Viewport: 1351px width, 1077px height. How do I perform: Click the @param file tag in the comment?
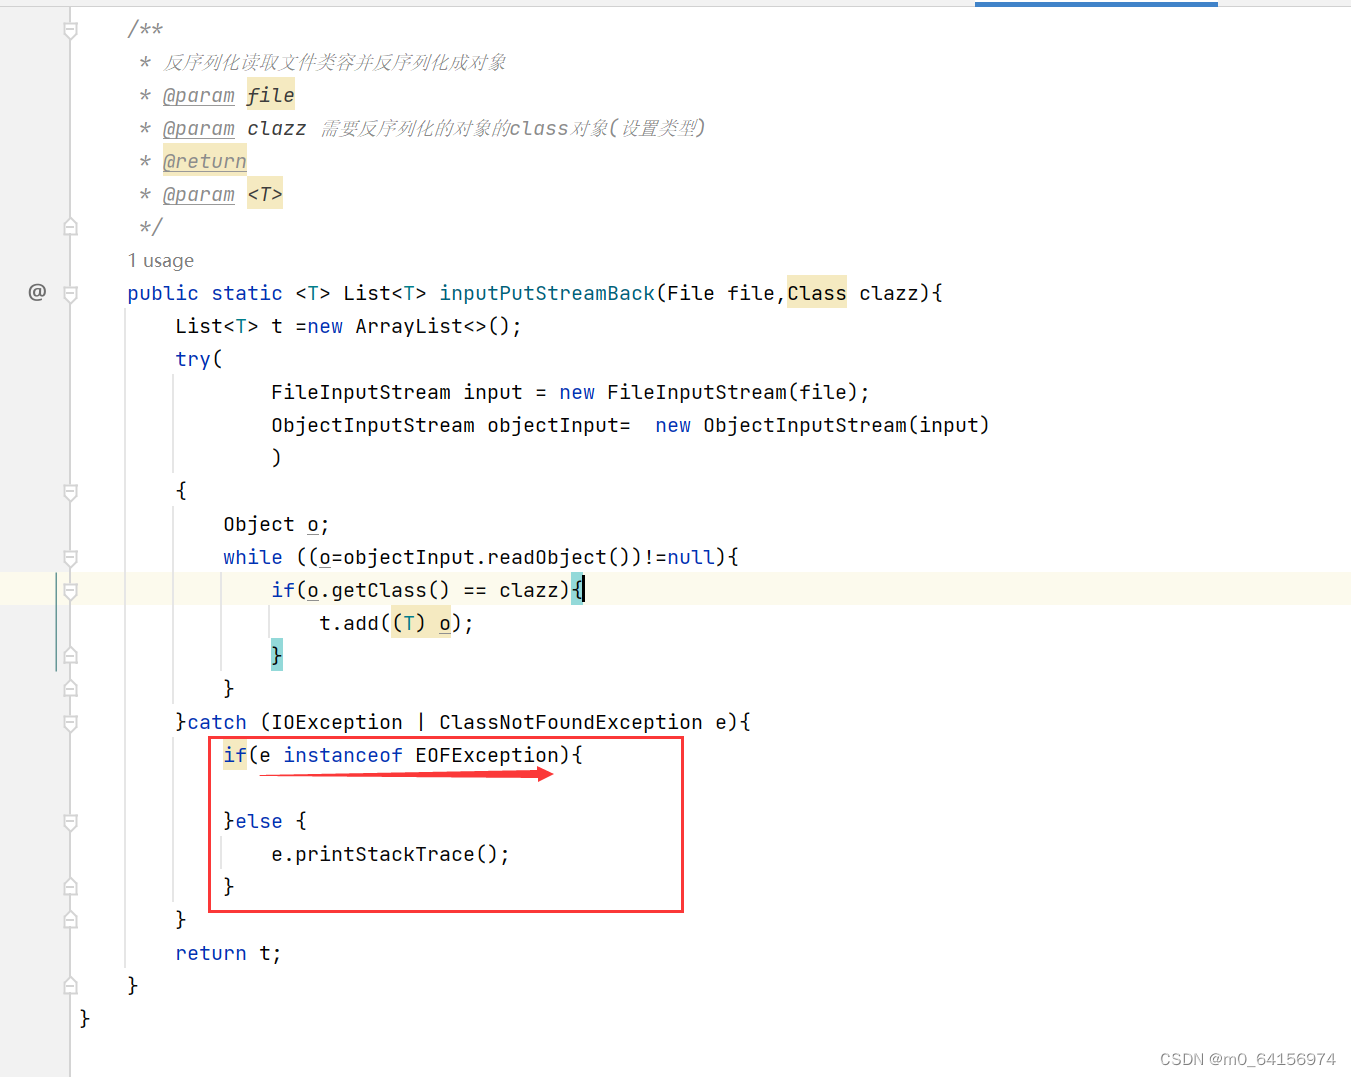tap(199, 95)
